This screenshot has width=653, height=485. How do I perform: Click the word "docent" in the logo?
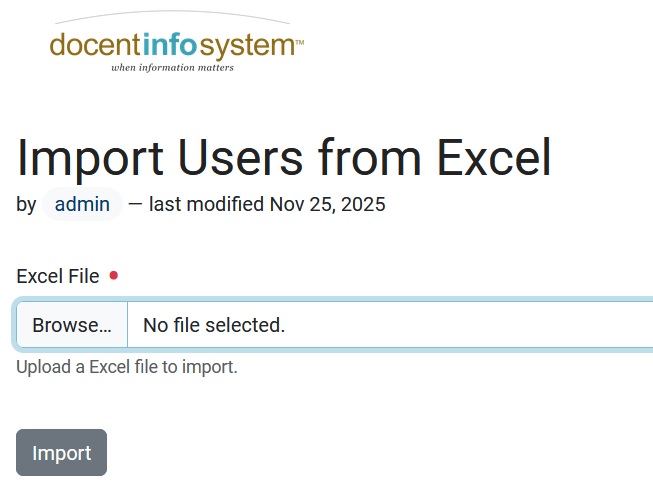coord(95,45)
